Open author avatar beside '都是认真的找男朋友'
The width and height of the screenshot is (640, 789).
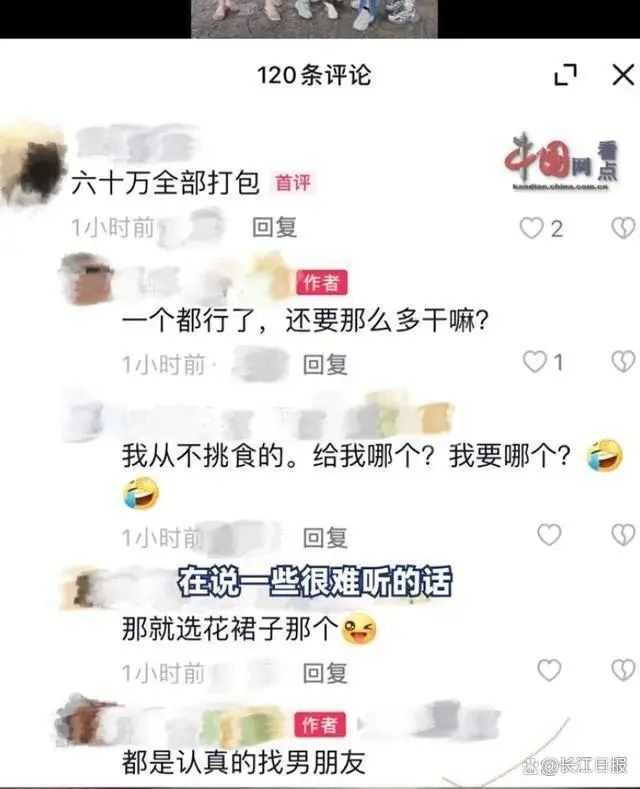83,721
